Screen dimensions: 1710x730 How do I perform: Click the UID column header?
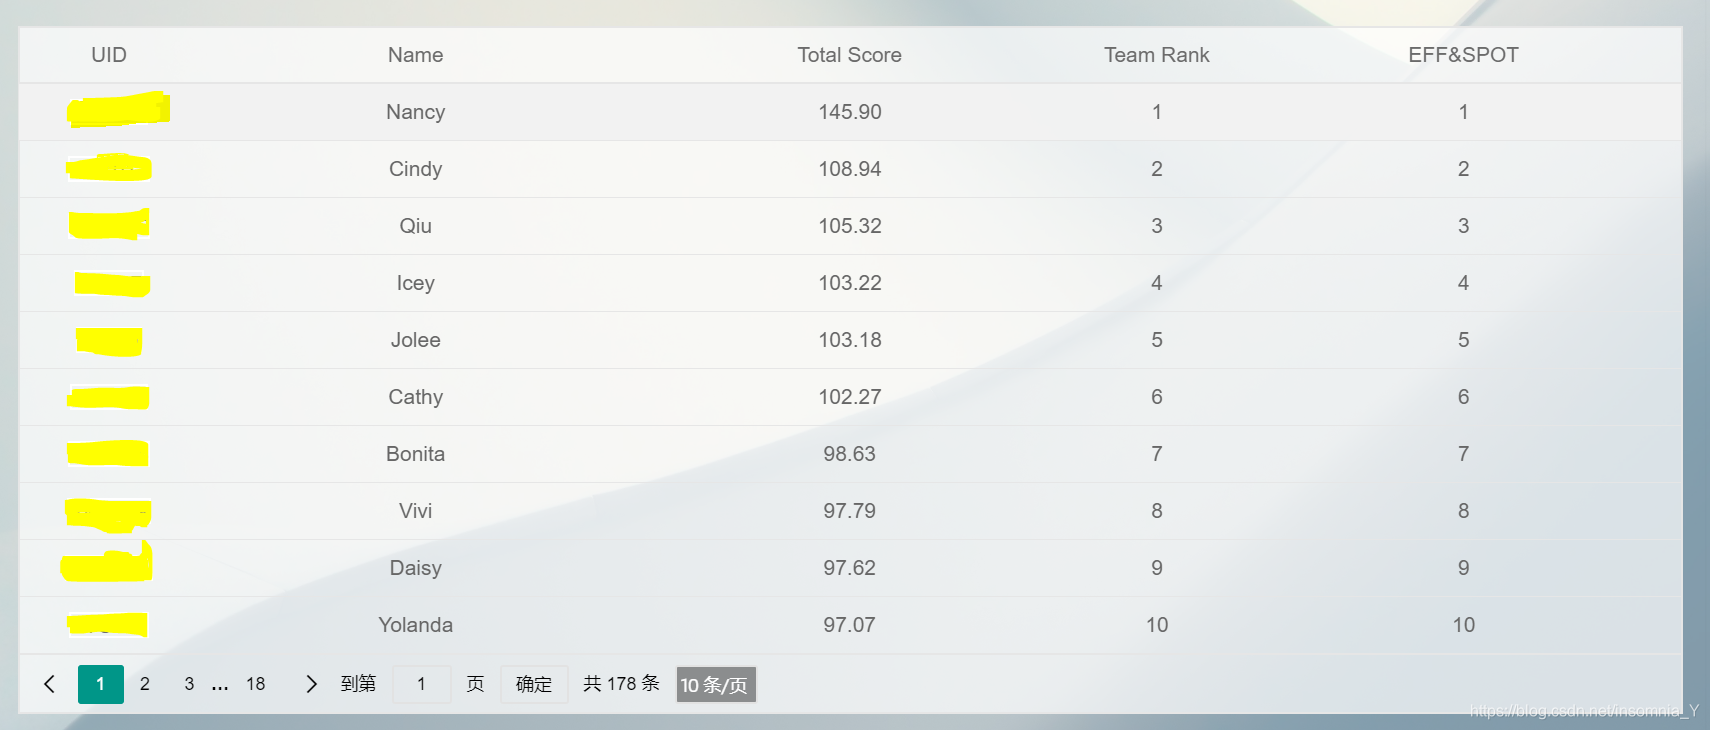[109, 55]
